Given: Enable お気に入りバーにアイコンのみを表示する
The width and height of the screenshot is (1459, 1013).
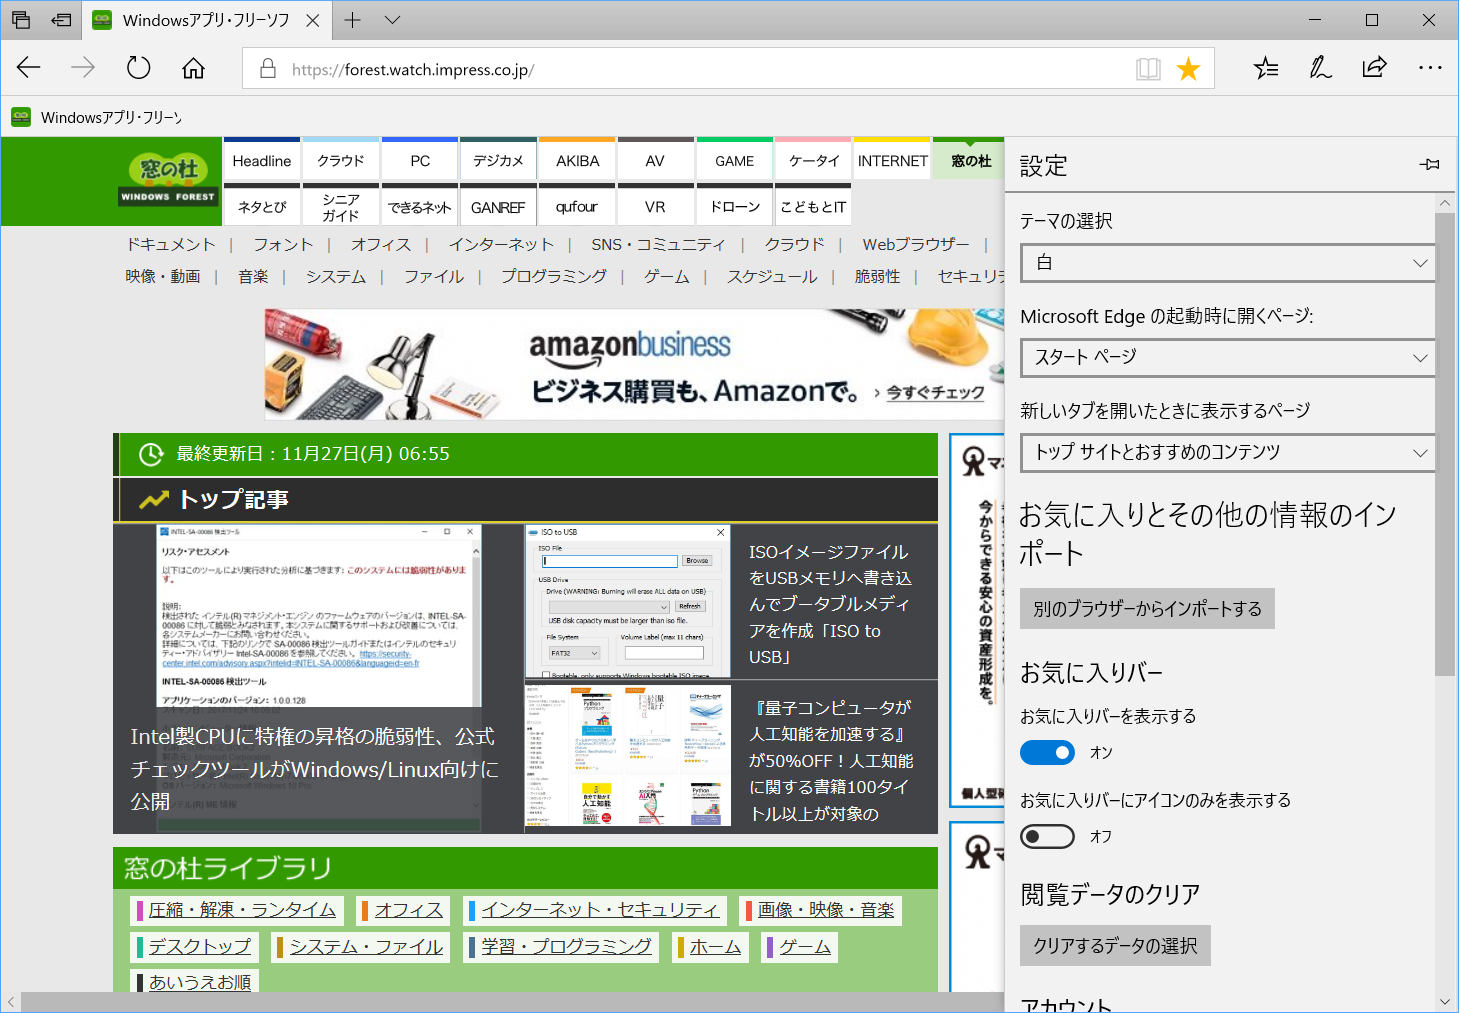Looking at the screenshot, I should [1047, 836].
